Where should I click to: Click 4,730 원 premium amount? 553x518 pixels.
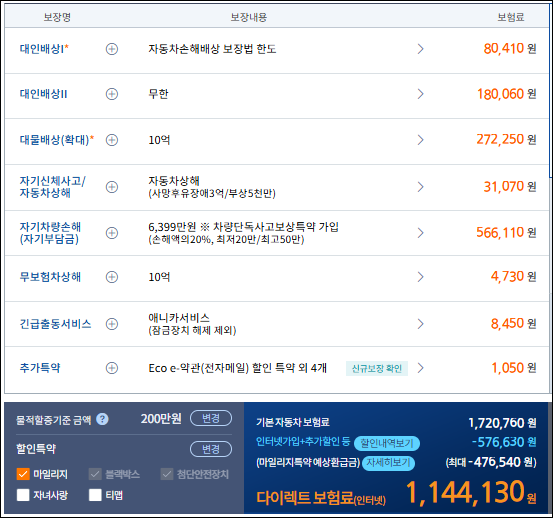pyautogui.click(x=514, y=277)
